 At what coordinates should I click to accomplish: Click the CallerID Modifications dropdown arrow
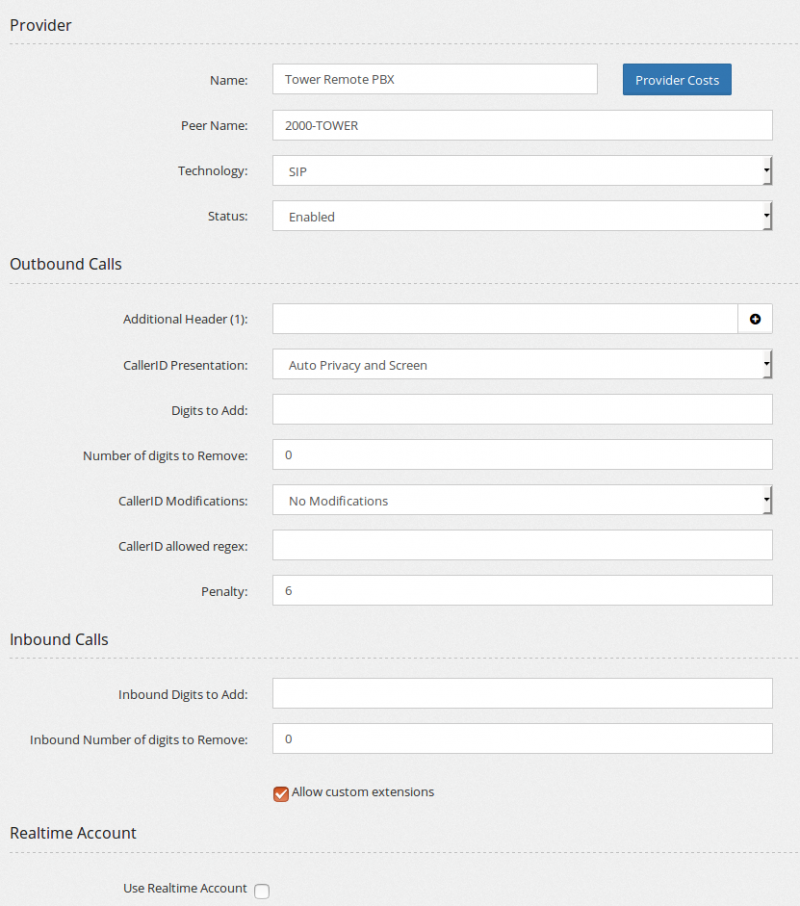point(766,500)
